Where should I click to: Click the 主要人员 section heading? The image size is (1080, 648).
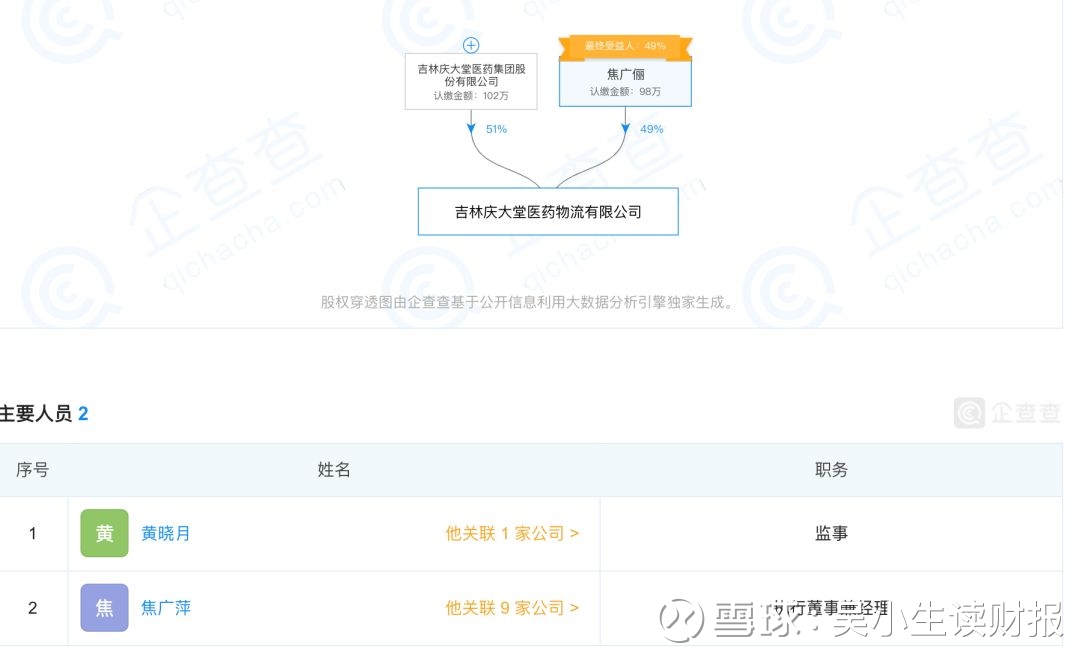(38, 413)
